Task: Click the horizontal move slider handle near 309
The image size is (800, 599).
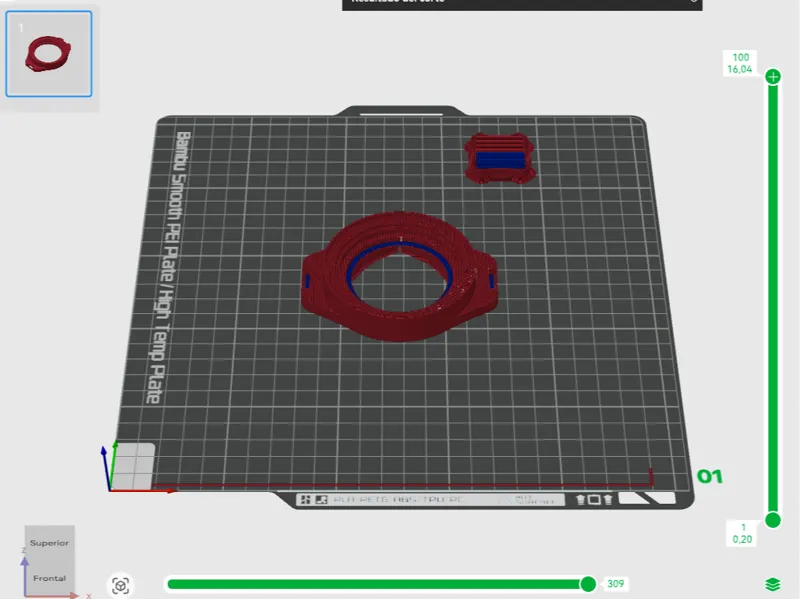Action: click(588, 584)
